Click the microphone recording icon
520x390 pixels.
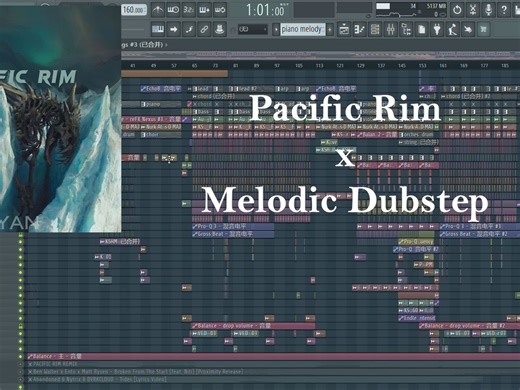tap(488, 10)
